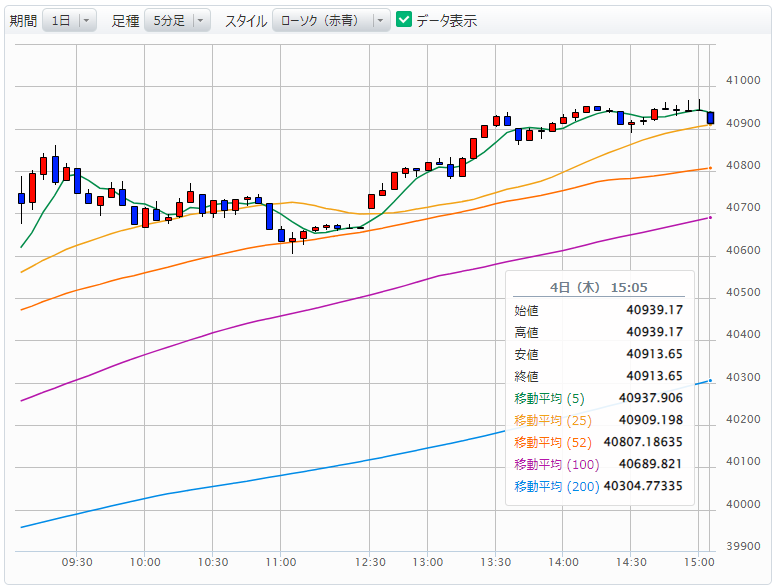Click the 終値 value 40913.65
The height and width of the screenshot is (586, 773).
click(654, 376)
